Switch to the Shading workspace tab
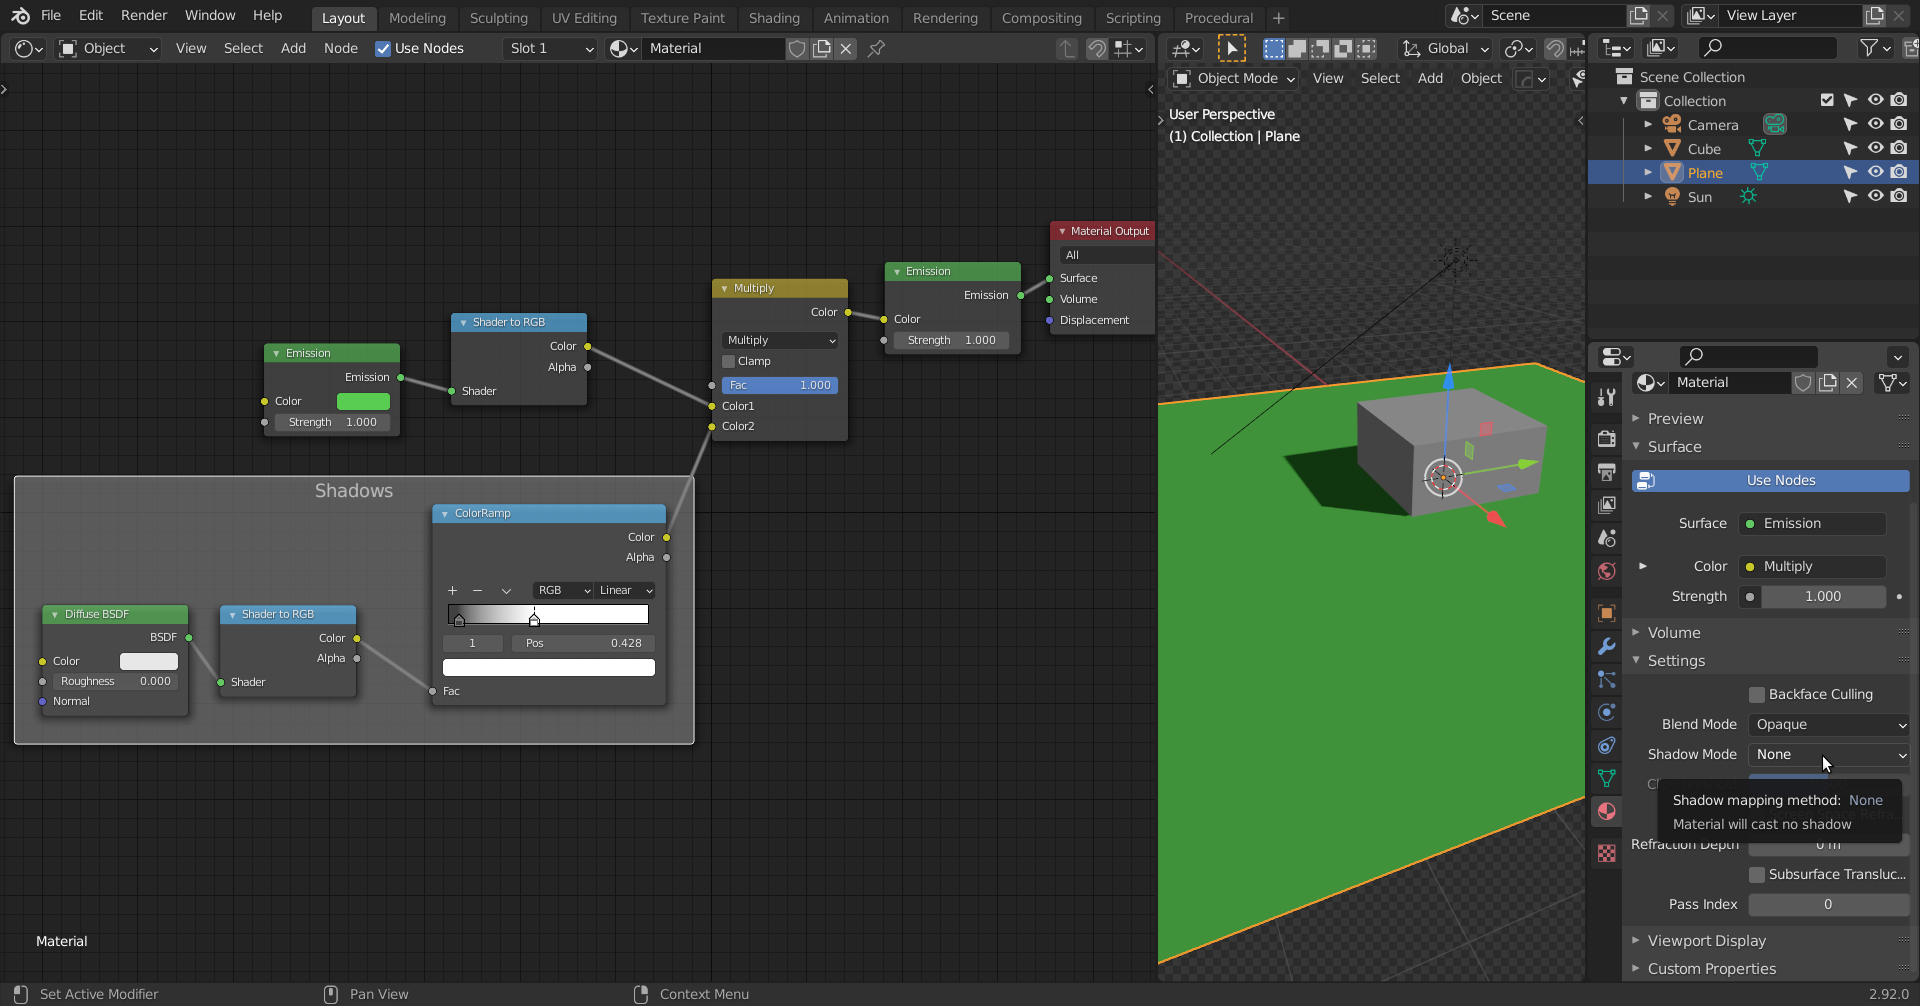Image resolution: width=1920 pixels, height=1006 pixels. (x=773, y=18)
